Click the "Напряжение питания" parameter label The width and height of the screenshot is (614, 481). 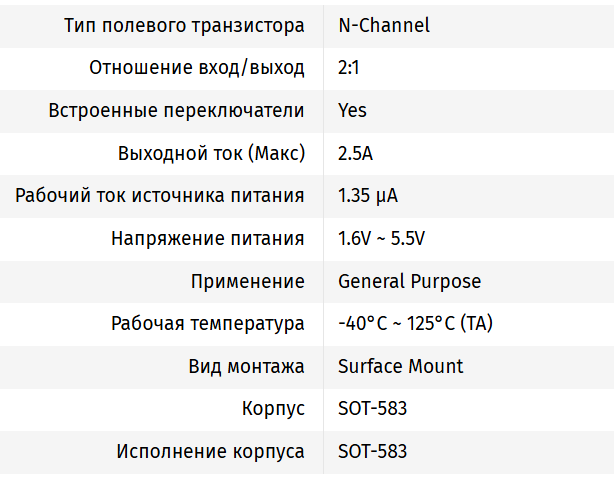tap(208, 238)
